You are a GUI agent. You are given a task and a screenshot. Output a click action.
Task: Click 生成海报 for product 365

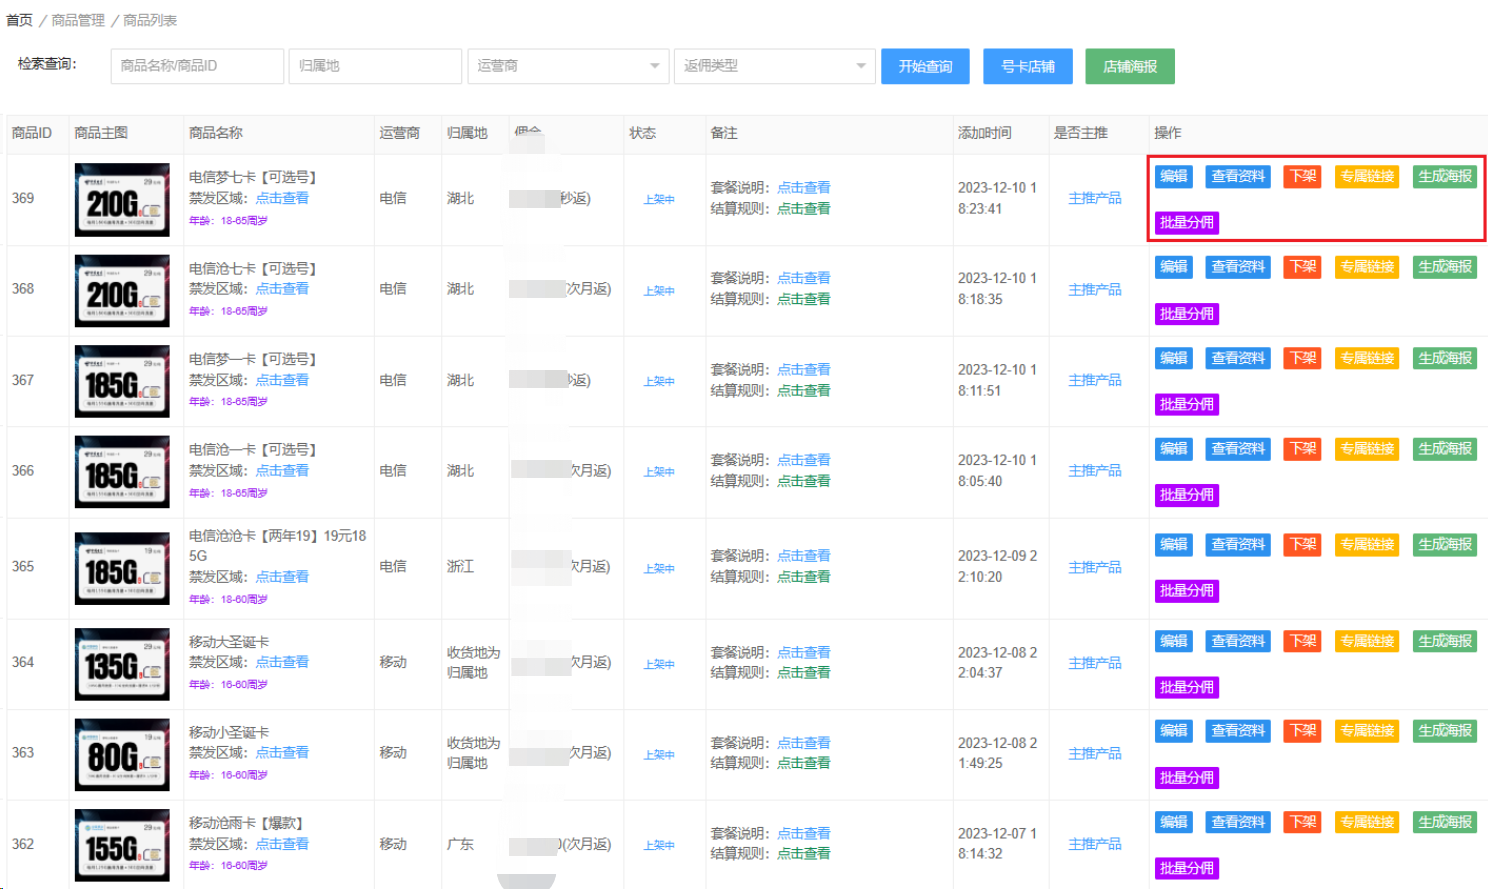pyautogui.click(x=1444, y=545)
